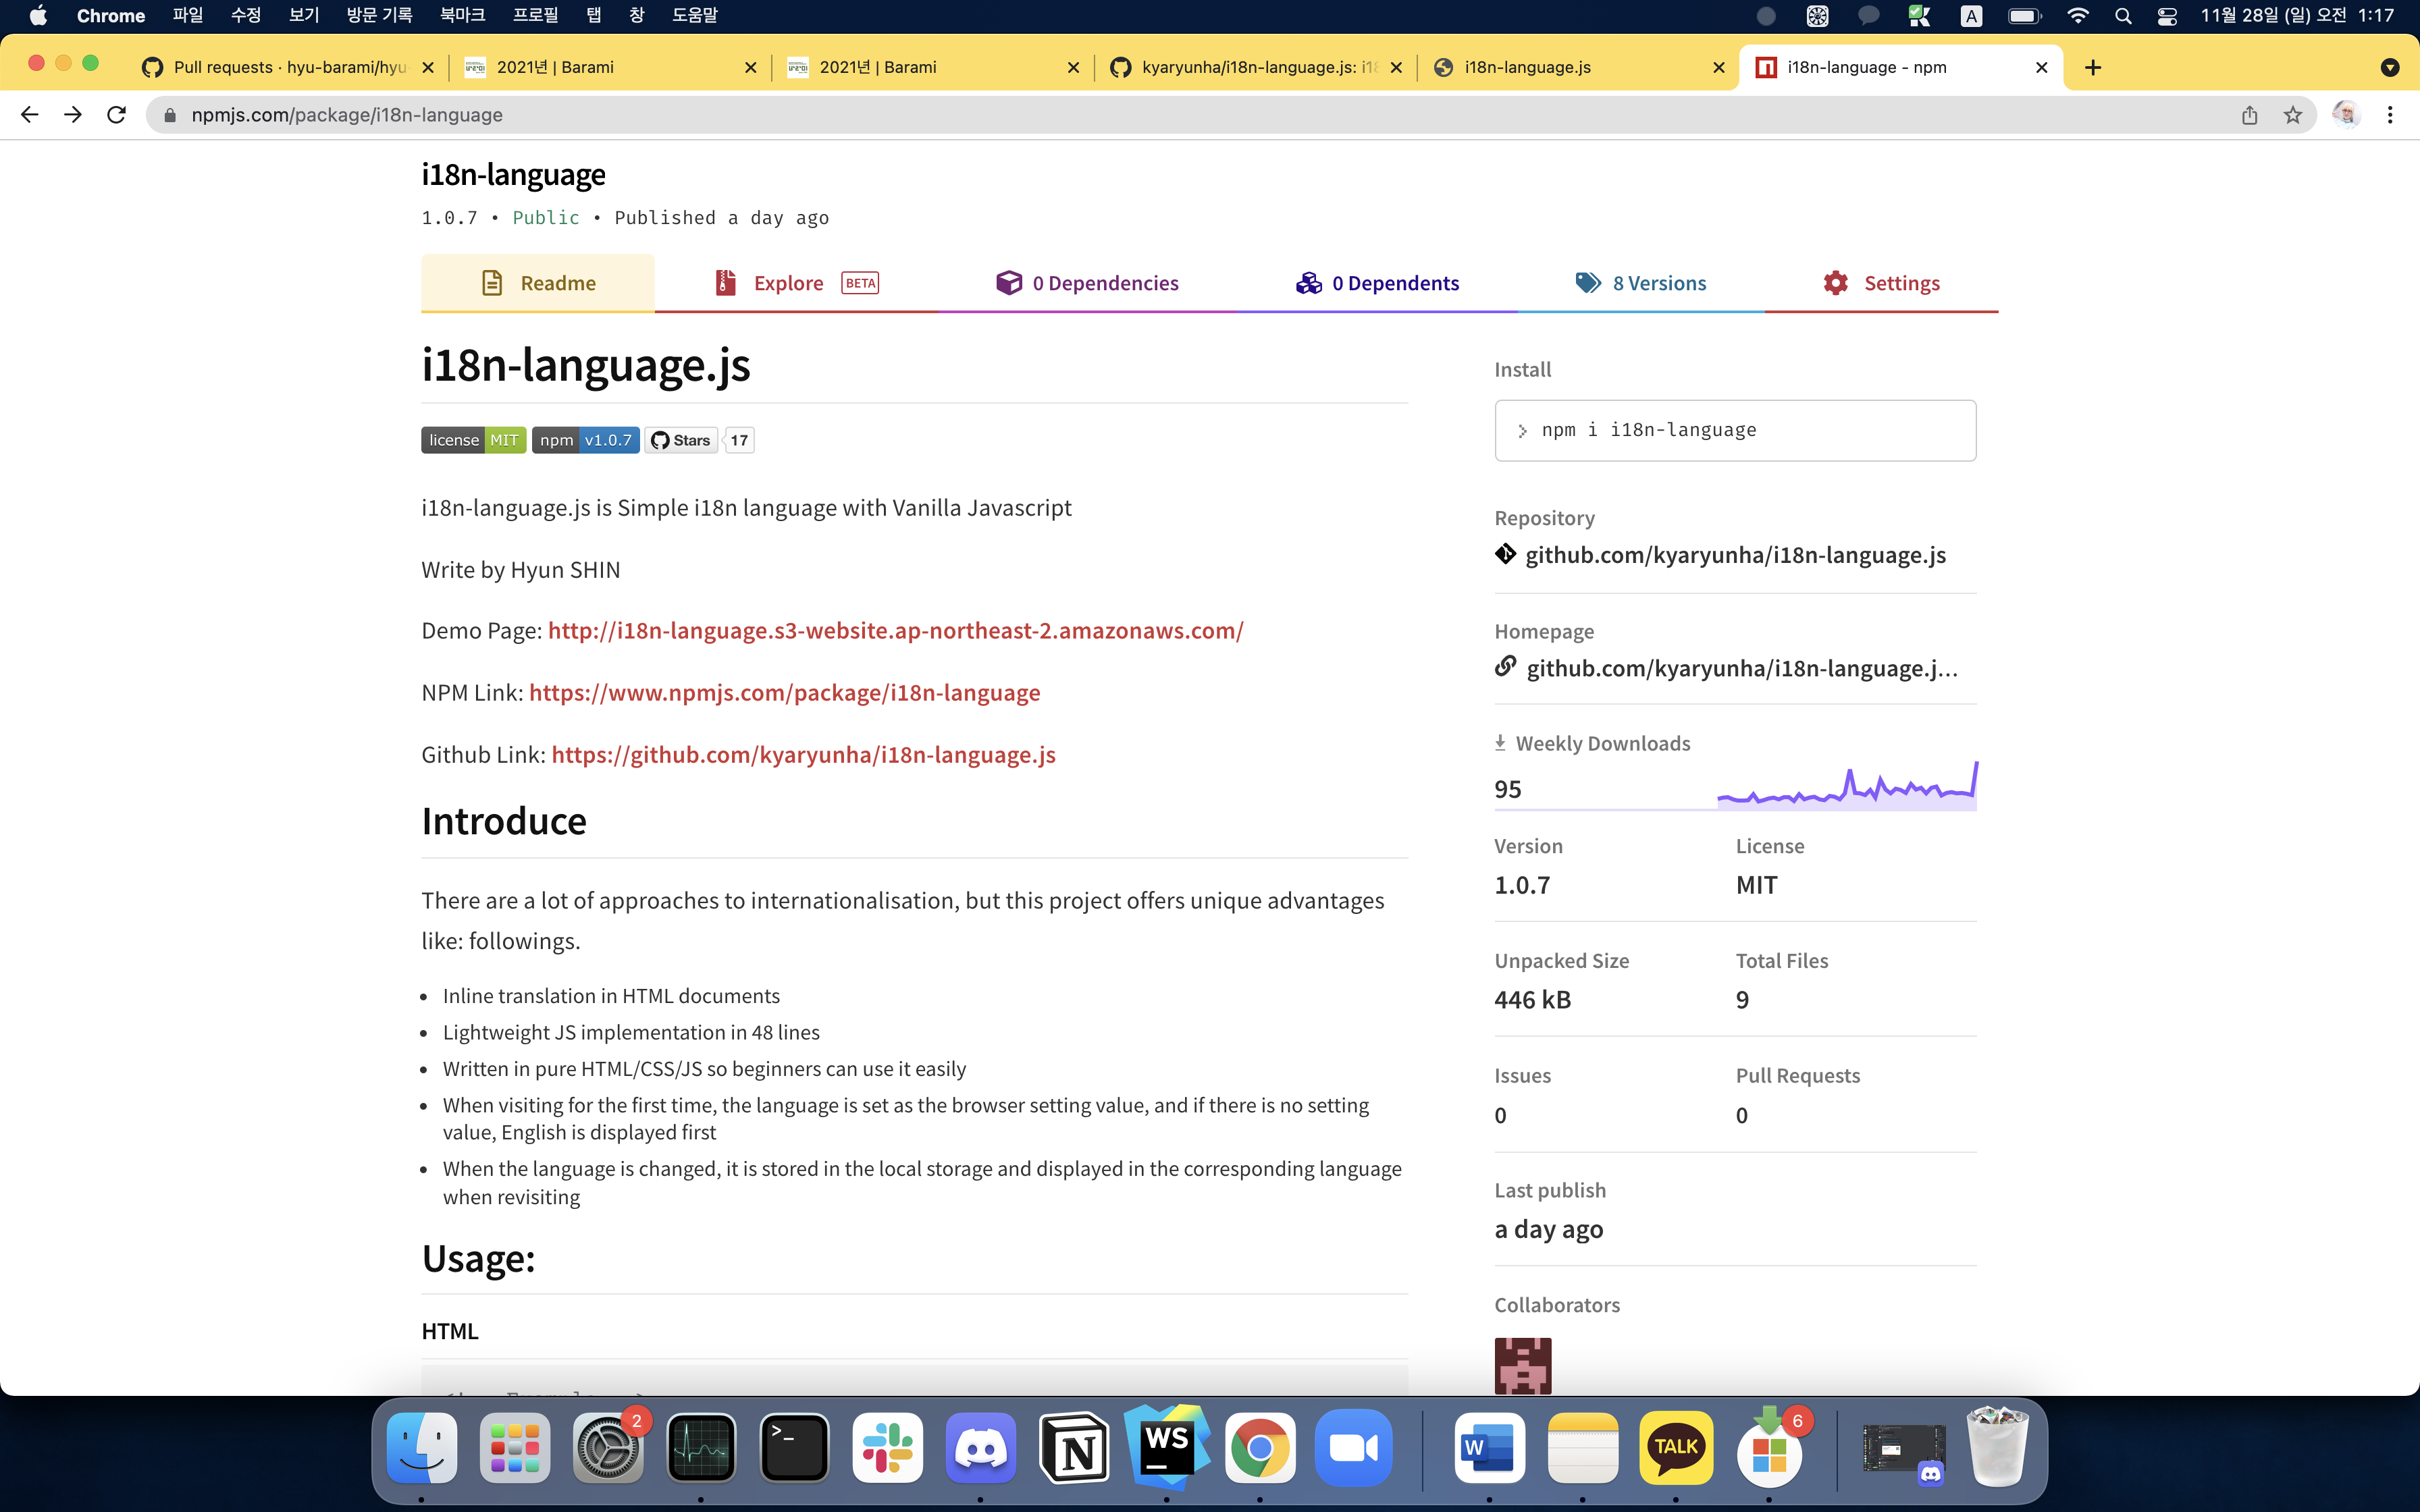
Task: Click the address bar URL field
Action: click(x=1190, y=115)
